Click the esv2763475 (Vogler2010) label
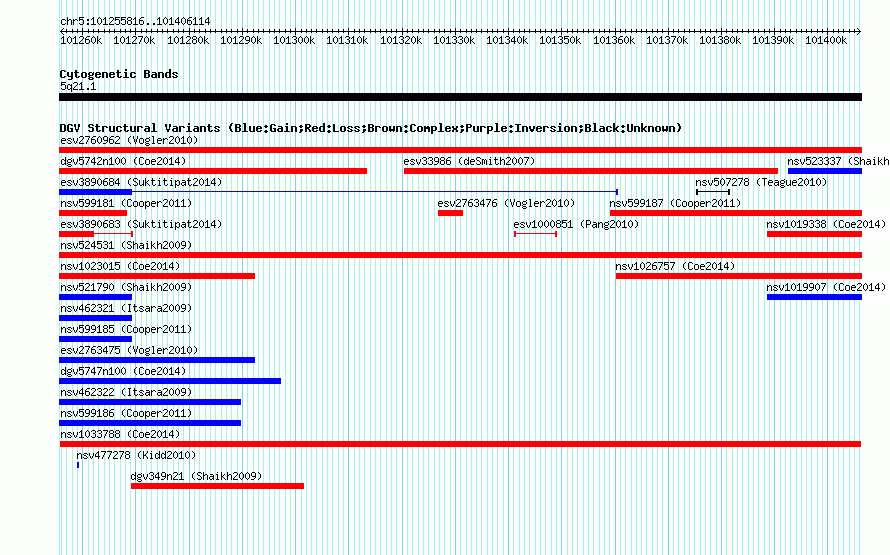This screenshot has width=890, height=555. click(129, 350)
